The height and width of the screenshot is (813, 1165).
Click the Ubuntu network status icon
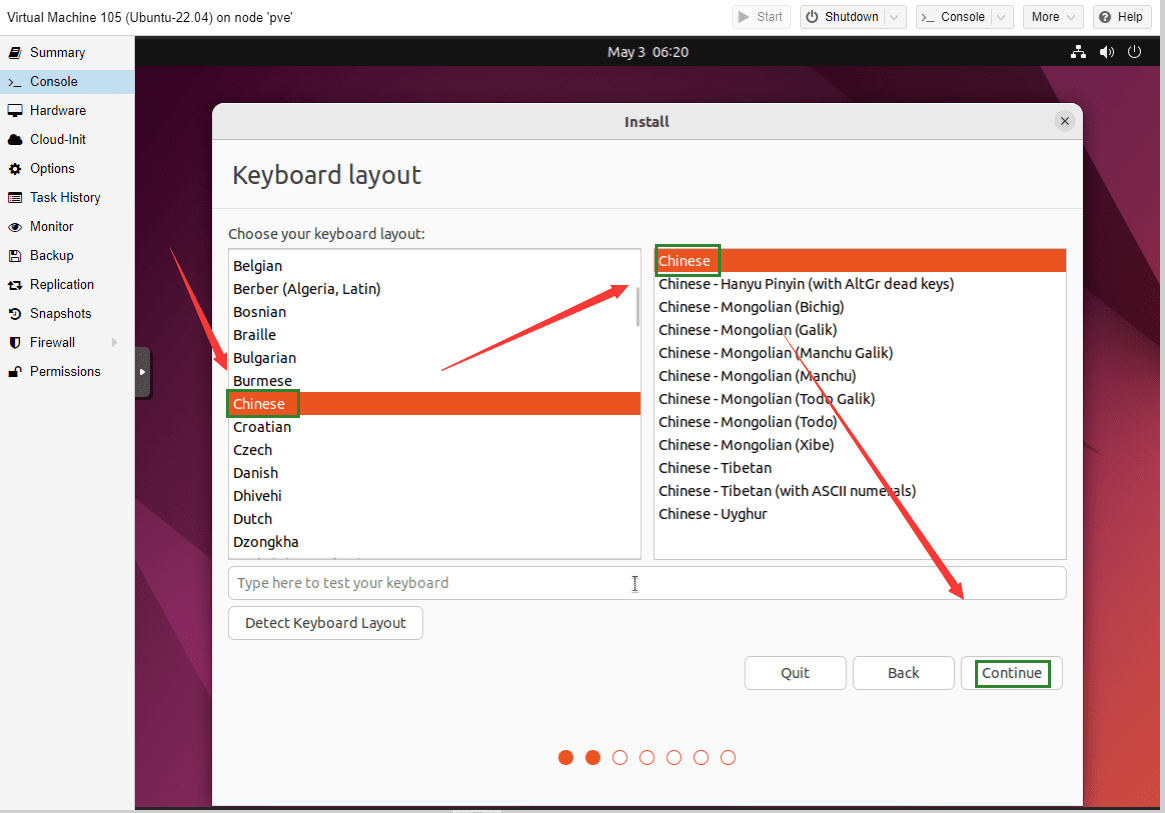click(1078, 52)
